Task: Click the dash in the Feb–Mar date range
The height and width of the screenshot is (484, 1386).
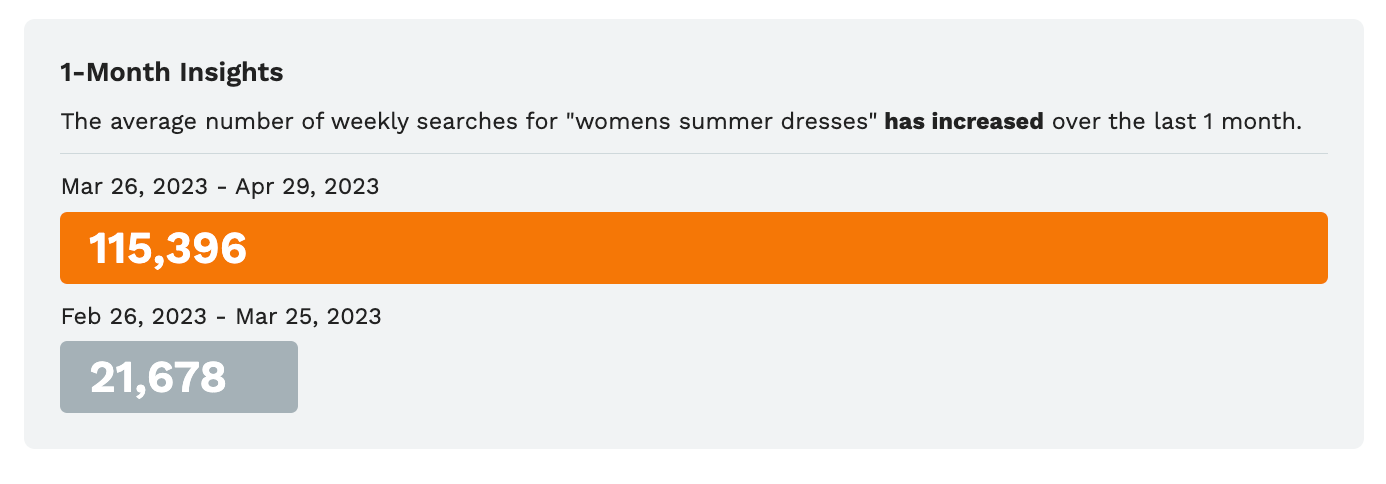Action: click(x=223, y=317)
